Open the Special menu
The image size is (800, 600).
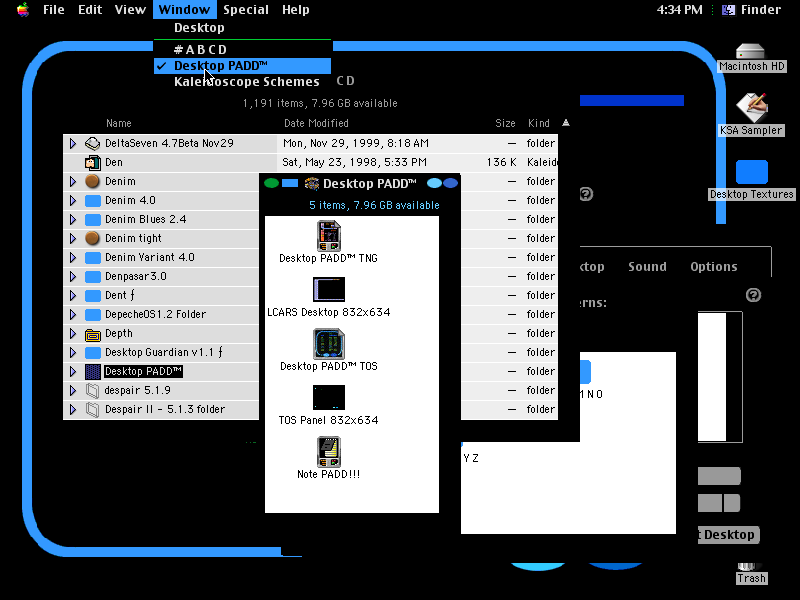[246, 10]
